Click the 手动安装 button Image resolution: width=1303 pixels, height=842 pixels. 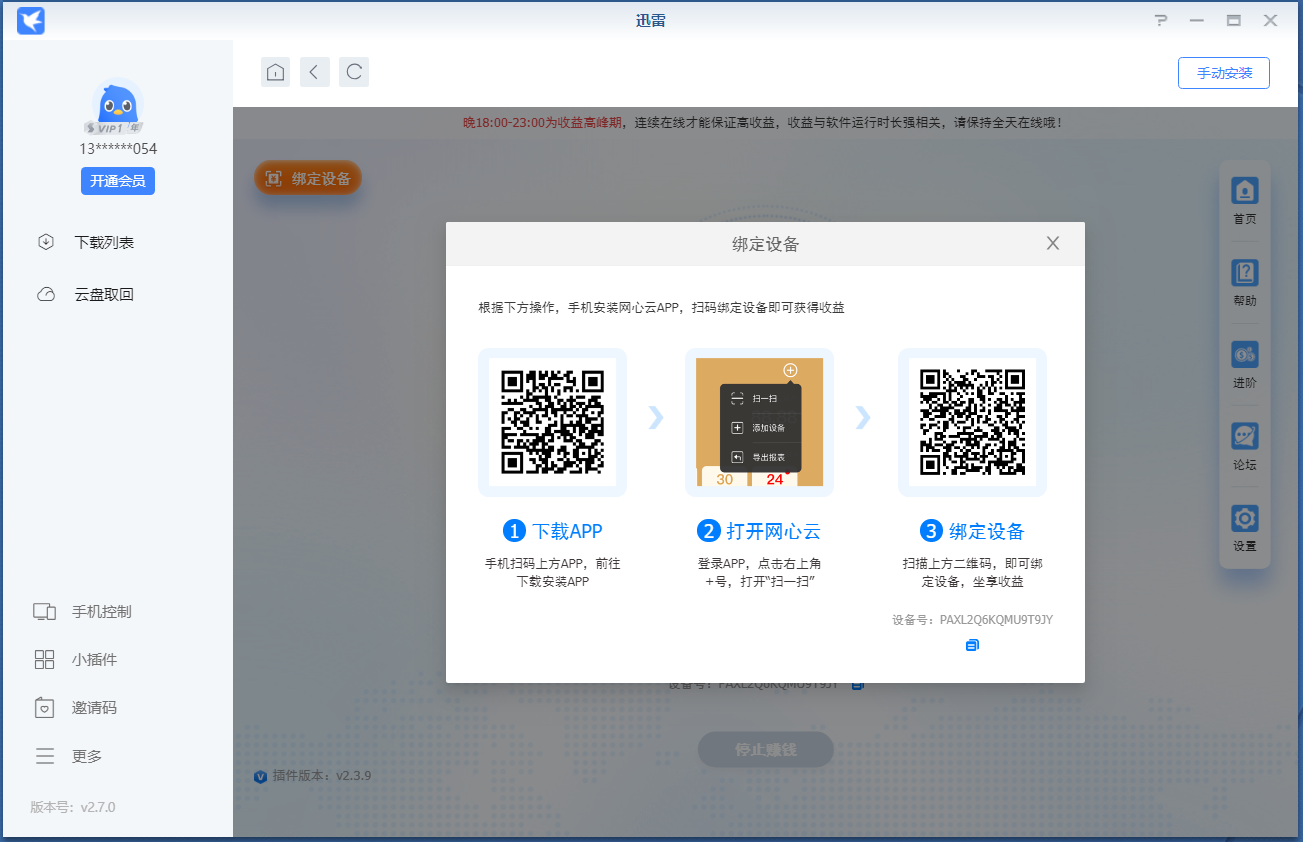point(1224,73)
